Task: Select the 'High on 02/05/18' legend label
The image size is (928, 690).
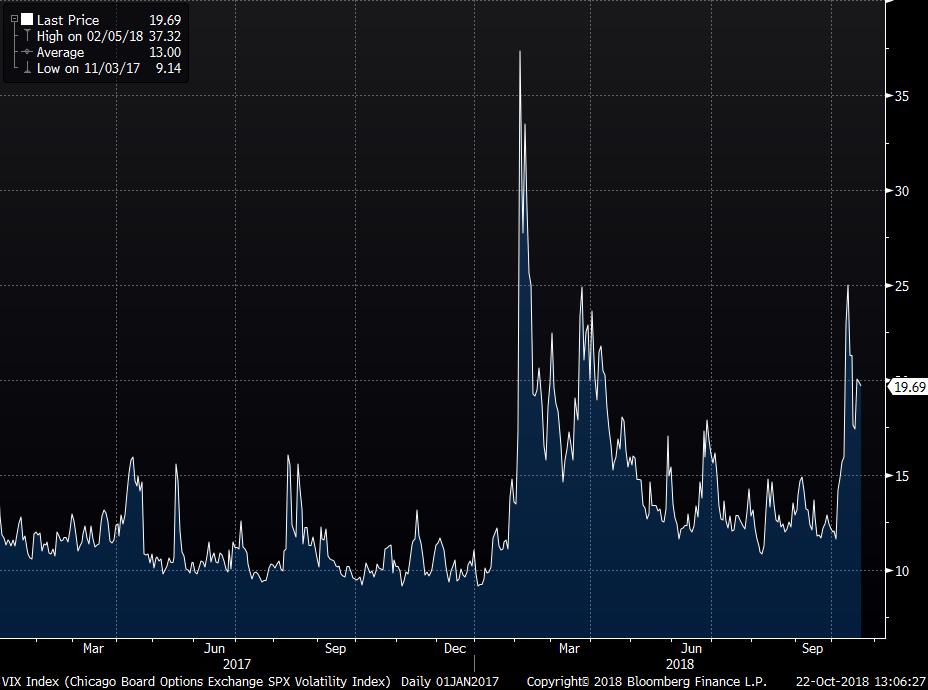Action: (x=90, y=36)
